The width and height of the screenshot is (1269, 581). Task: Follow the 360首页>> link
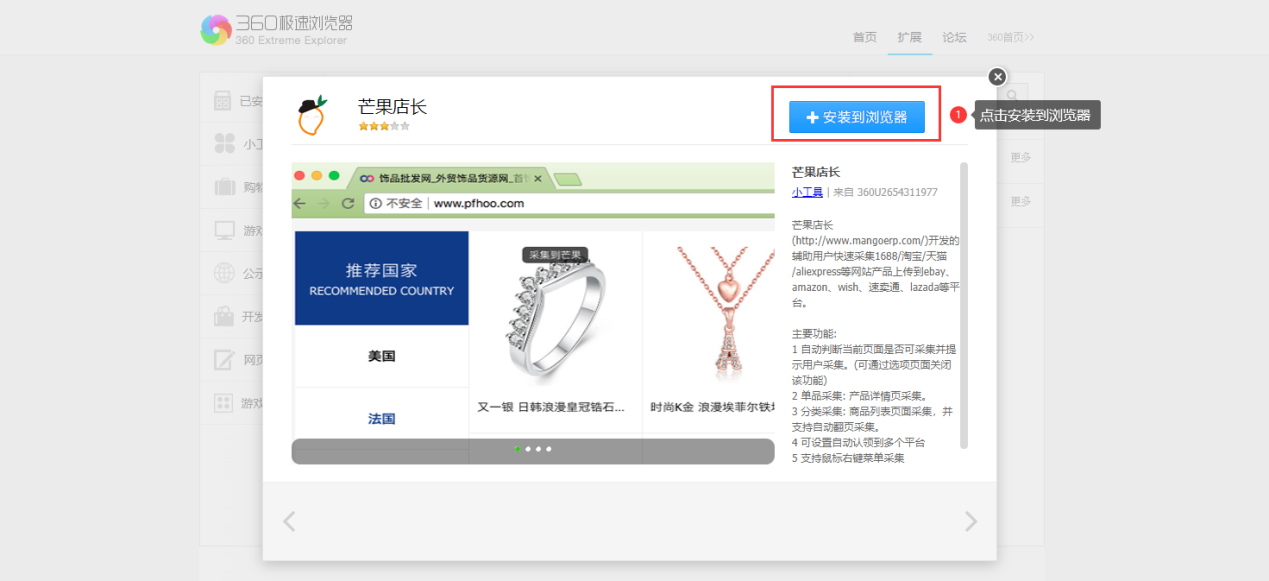[1011, 37]
